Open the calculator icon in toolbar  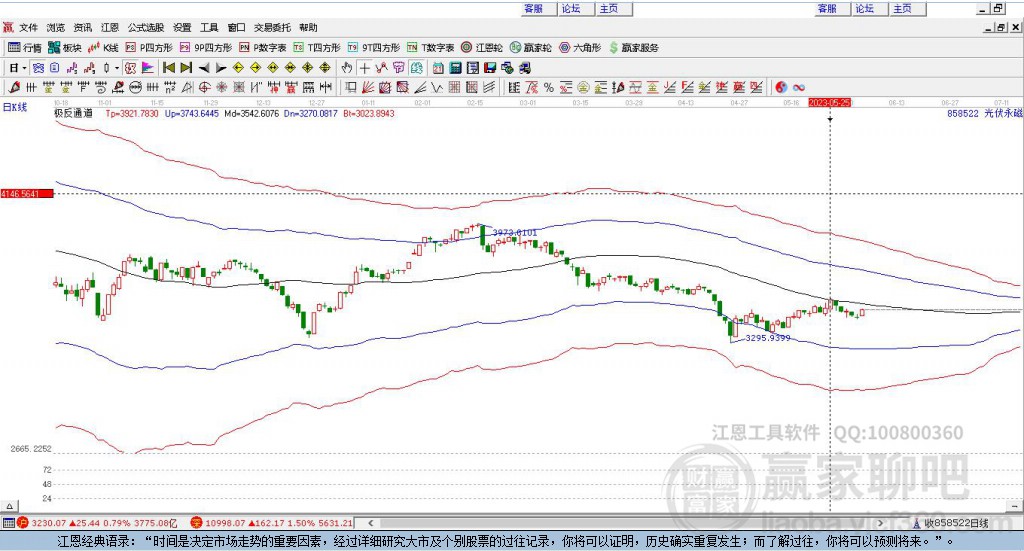click(455, 68)
